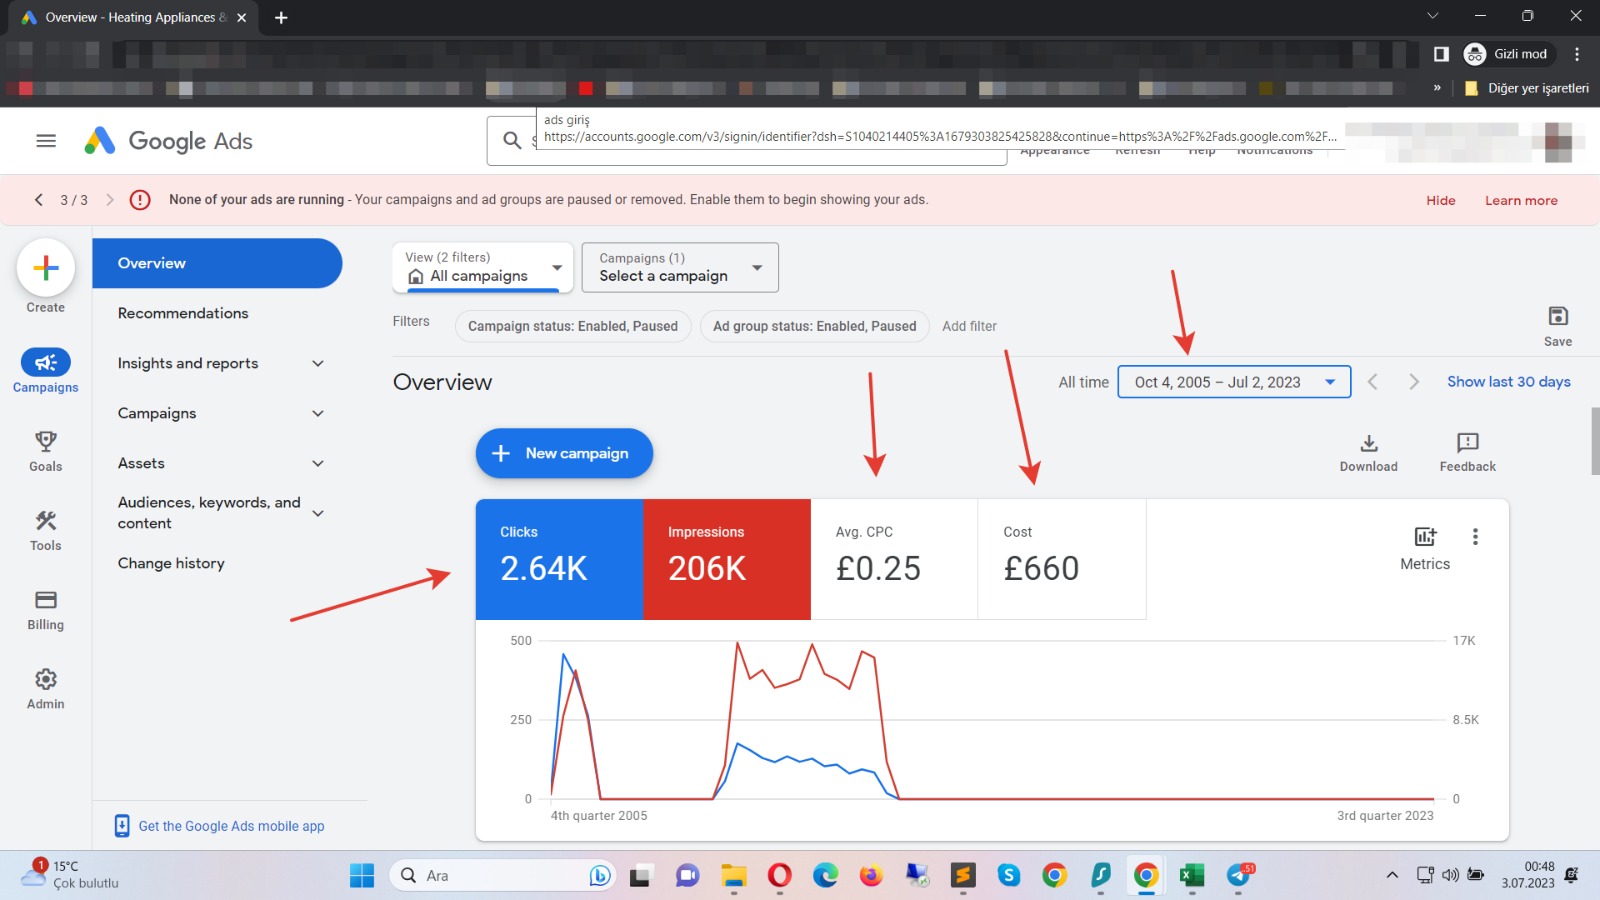Expand the Campaigns sidebar section
Viewport: 1600px width, 900px height.
[x=318, y=414]
